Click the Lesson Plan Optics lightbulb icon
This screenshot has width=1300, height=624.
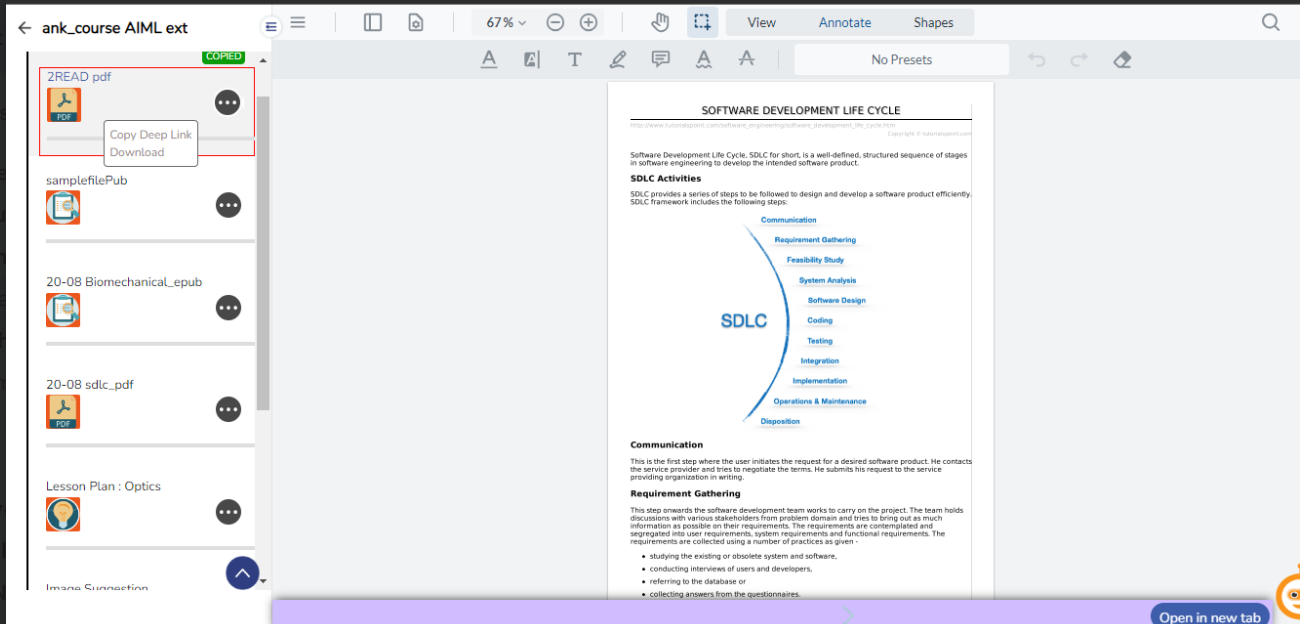(x=63, y=514)
